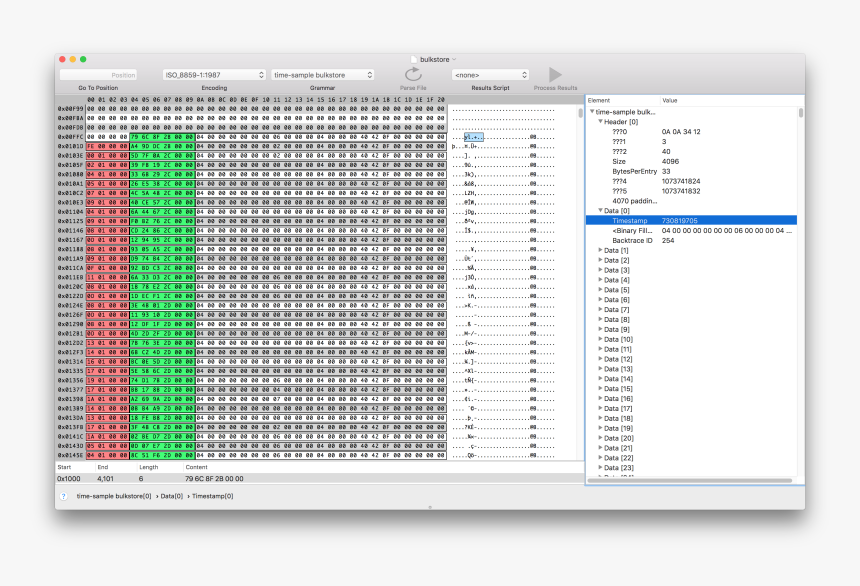
Task: Select the BytesPerEntry row
Action: pyautogui.click(x=692, y=171)
